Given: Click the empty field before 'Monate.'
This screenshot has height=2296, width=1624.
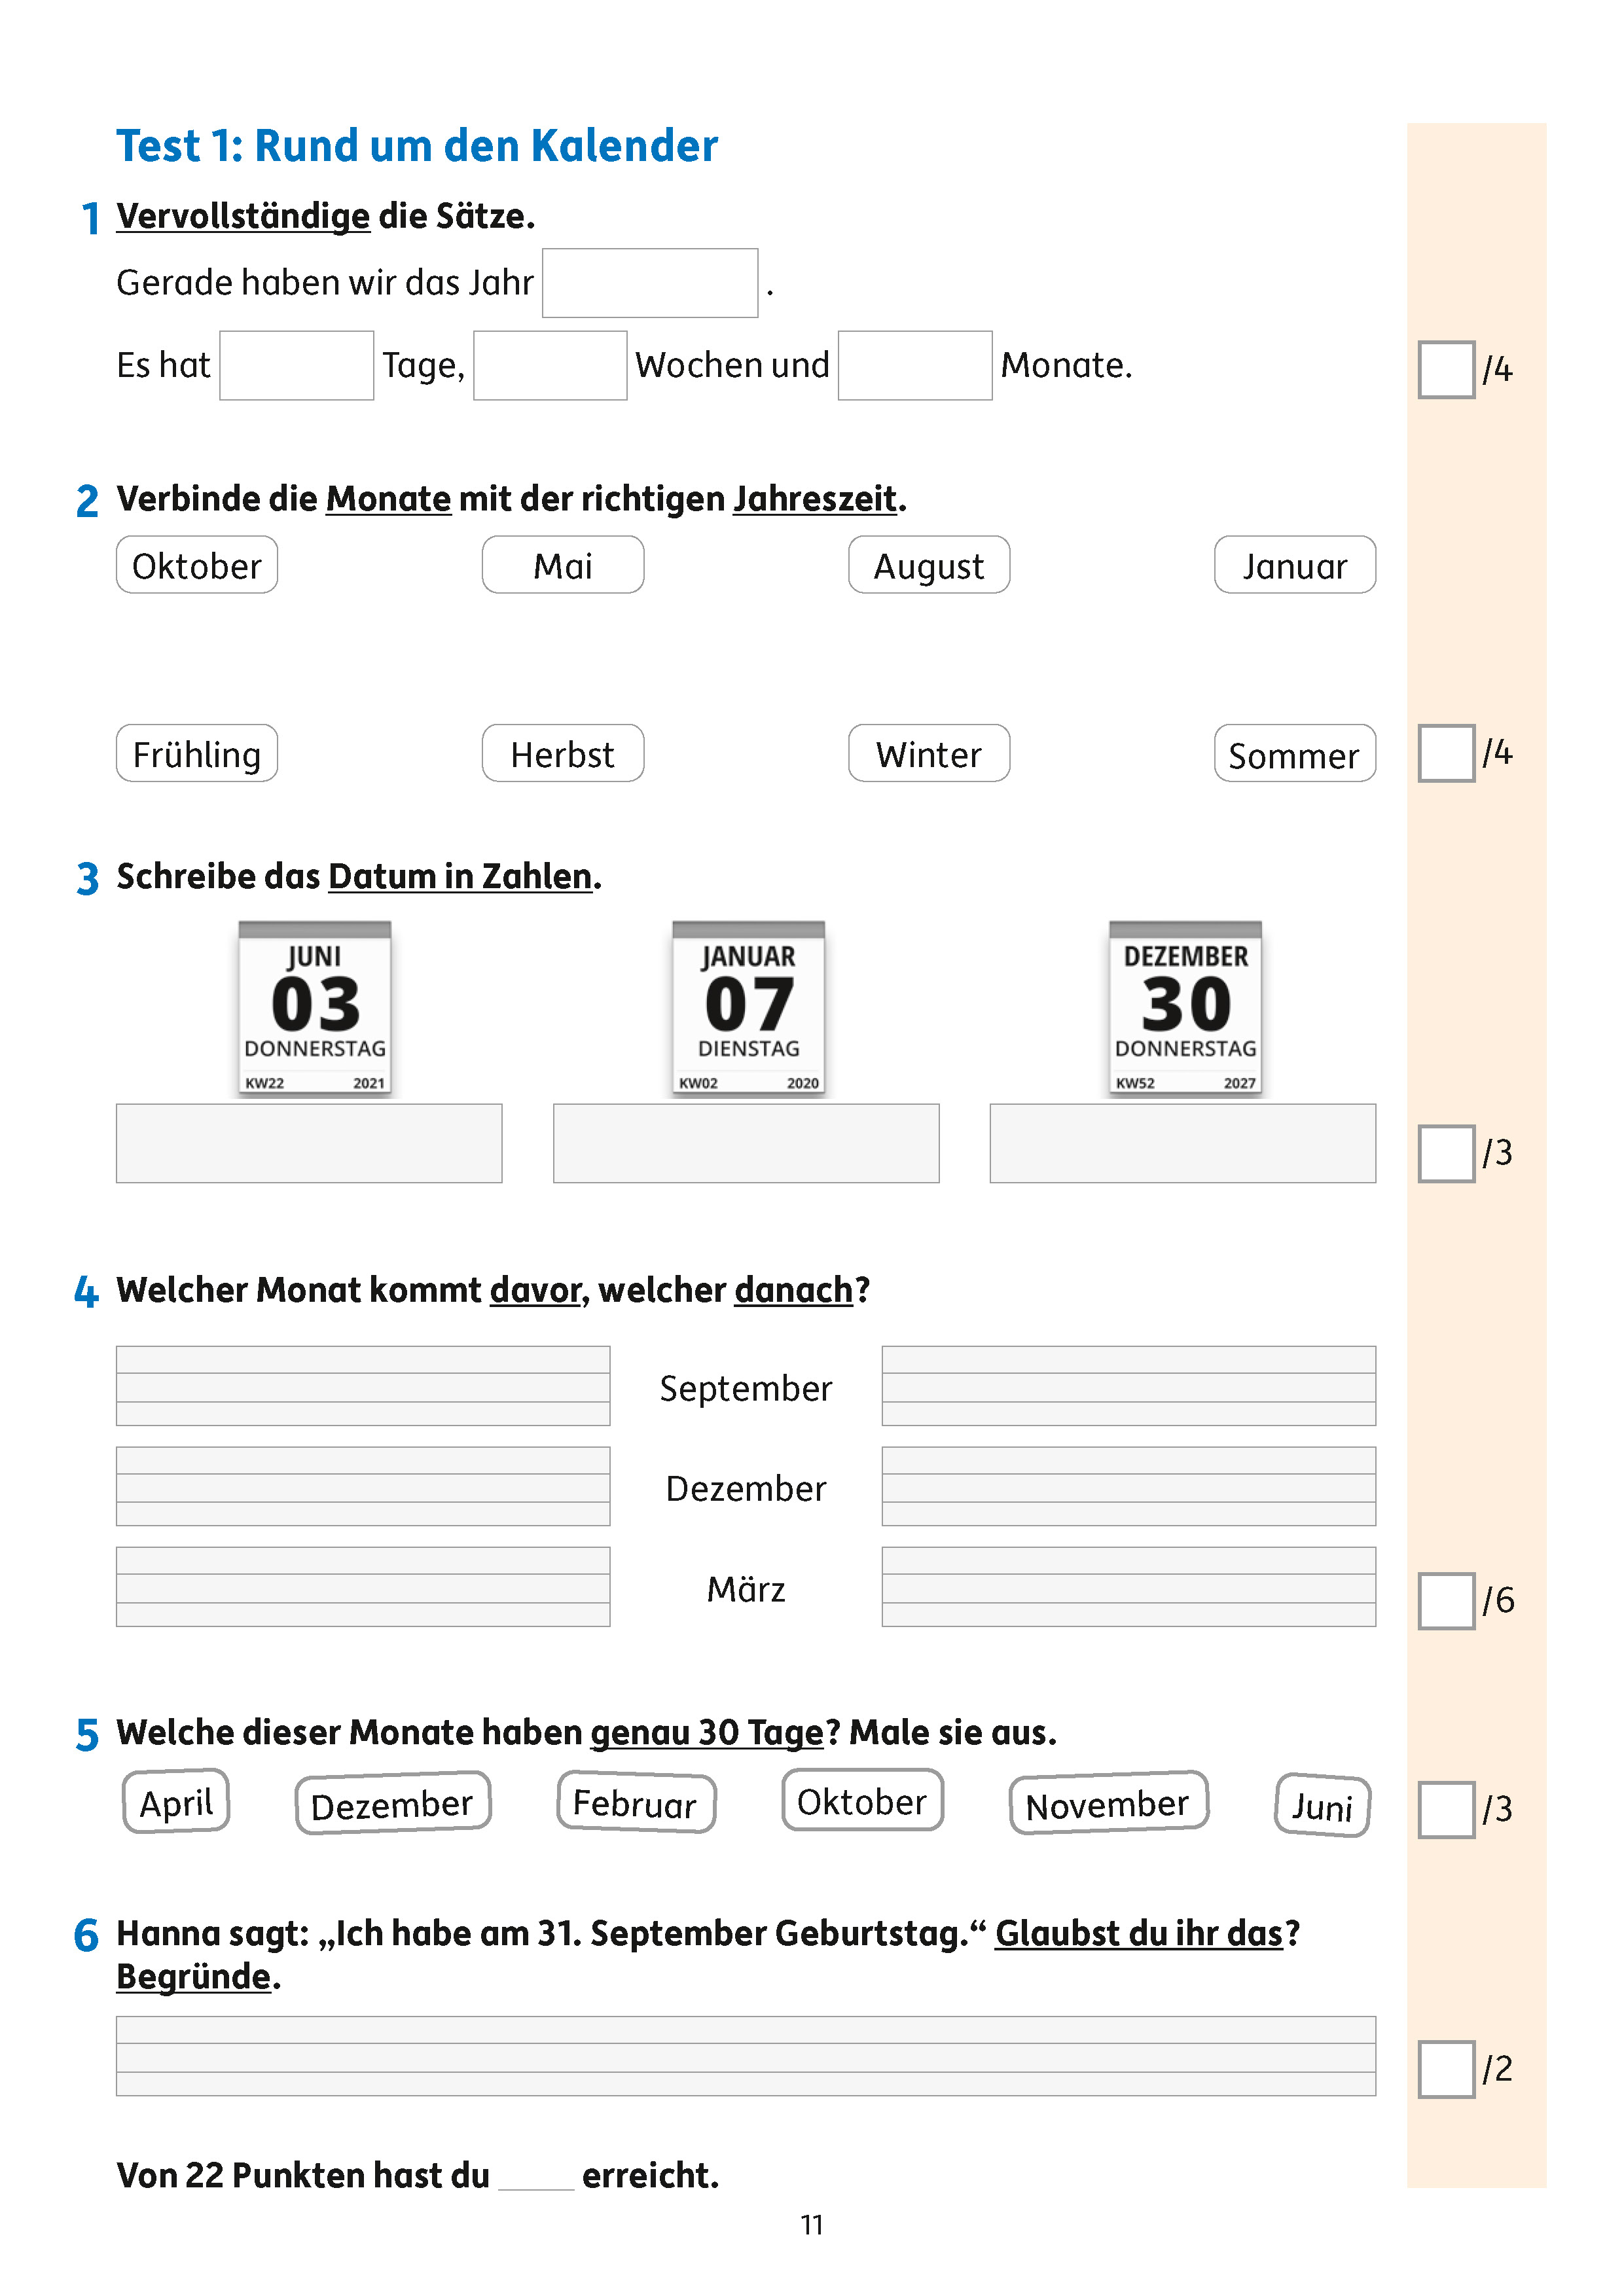Looking at the screenshot, I should click(915, 366).
